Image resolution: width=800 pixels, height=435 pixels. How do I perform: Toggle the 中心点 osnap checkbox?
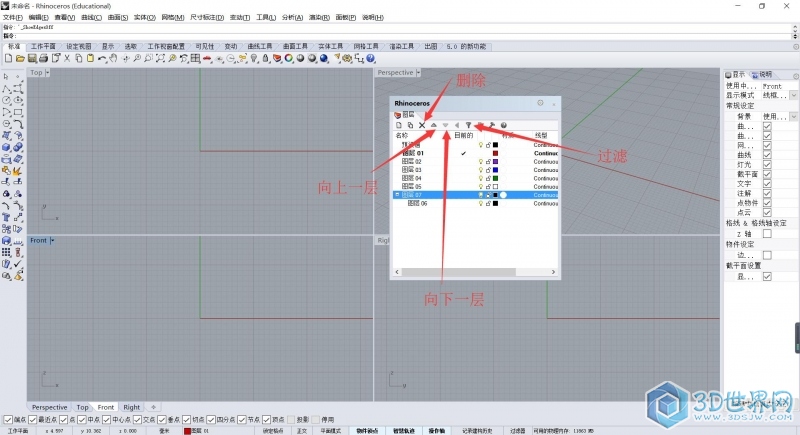[x=107, y=420]
